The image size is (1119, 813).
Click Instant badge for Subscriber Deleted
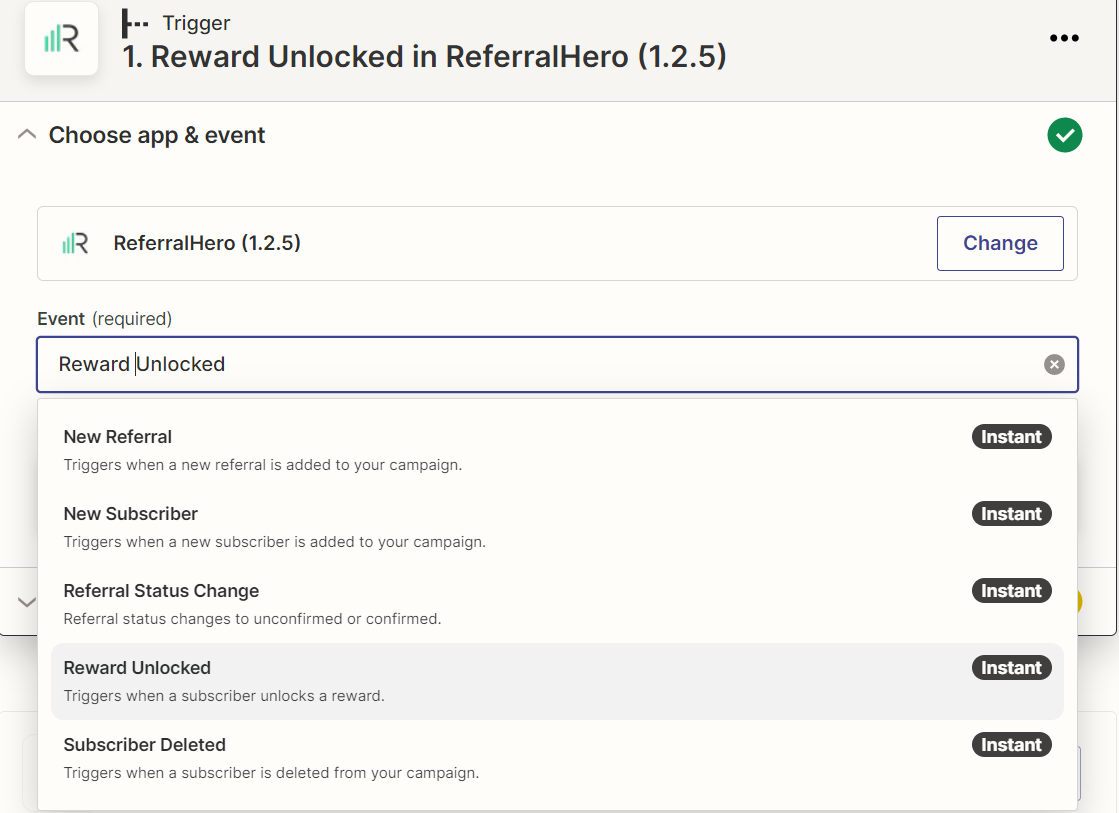1011,745
